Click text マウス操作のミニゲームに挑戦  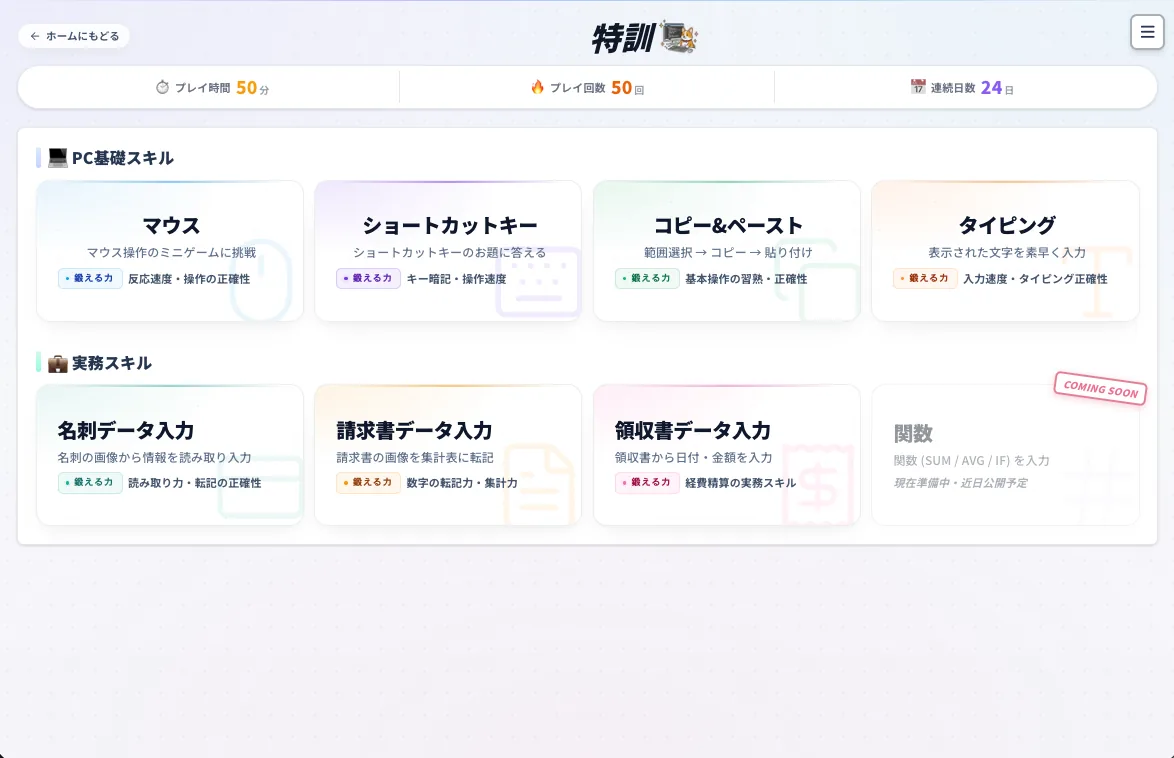click(x=171, y=252)
